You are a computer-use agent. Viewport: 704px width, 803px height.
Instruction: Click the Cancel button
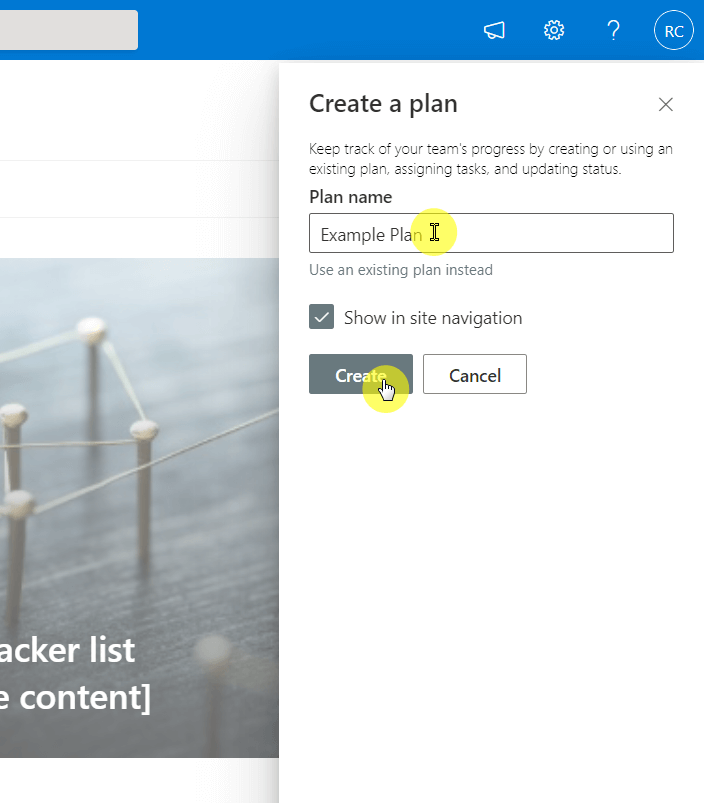point(475,374)
